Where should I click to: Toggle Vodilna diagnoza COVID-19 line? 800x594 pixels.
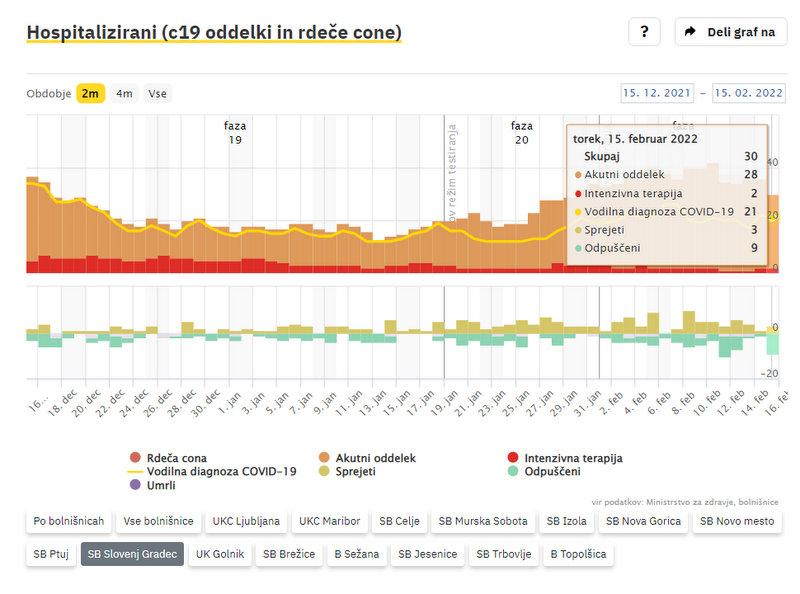pyautogui.click(x=221, y=471)
